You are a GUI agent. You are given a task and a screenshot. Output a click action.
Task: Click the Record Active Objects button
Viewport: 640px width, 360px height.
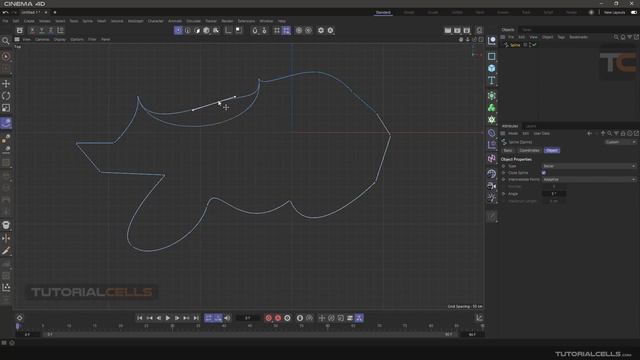coord(269,318)
